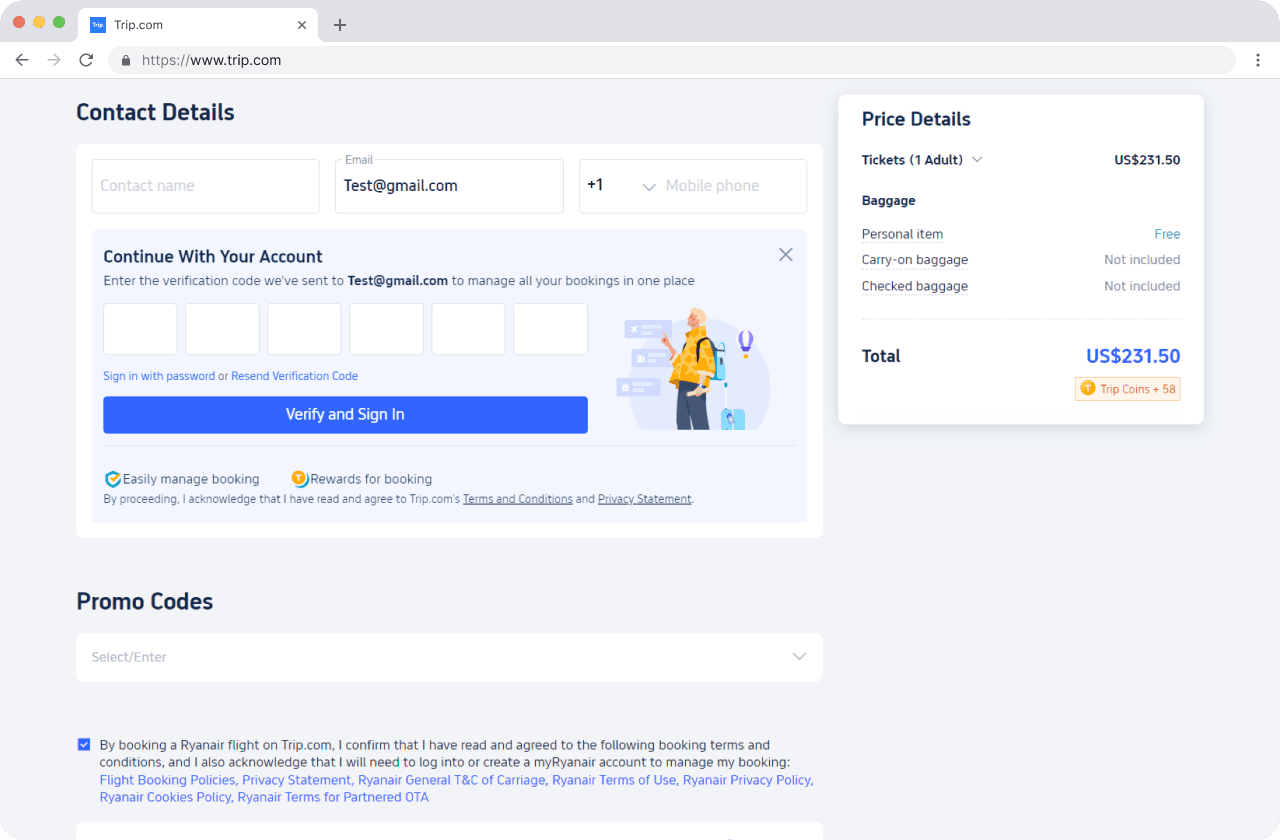
Task: Open the Ryanair Terms of Use link
Action: pyautogui.click(x=614, y=780)
